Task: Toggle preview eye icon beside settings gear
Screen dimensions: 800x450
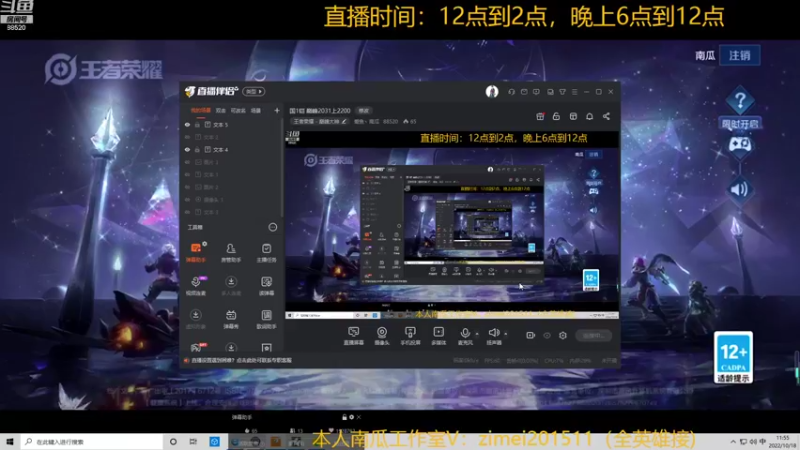Action: pos(547,335)
